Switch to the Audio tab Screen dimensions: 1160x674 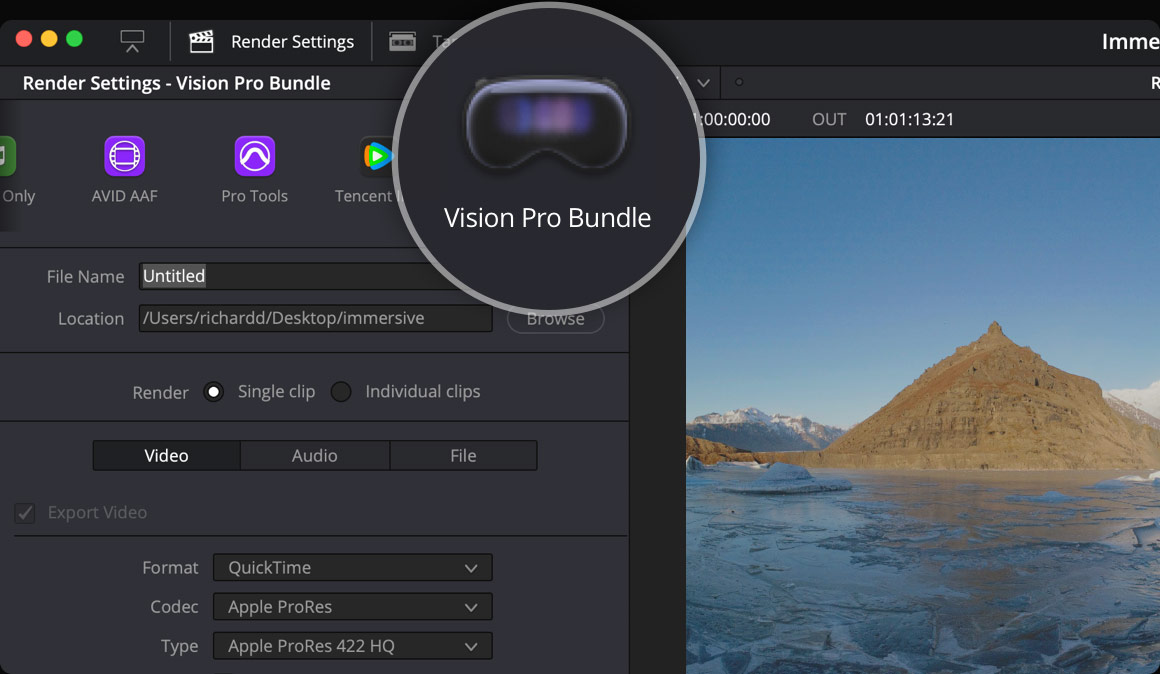(314, 456)
